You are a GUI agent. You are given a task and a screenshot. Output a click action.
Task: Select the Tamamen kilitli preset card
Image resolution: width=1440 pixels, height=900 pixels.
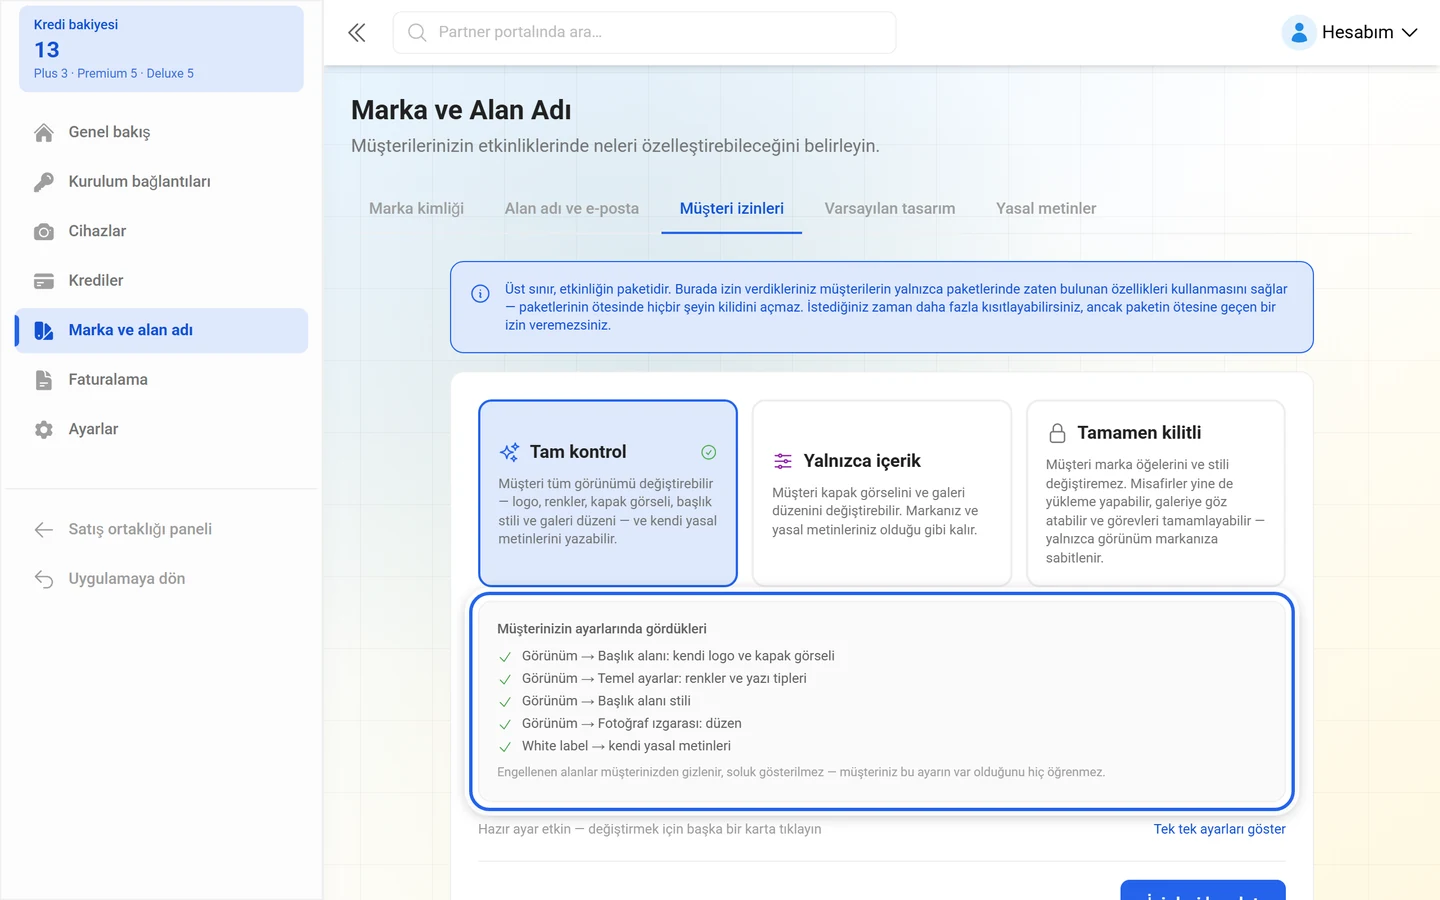[x=1156, y=493]
